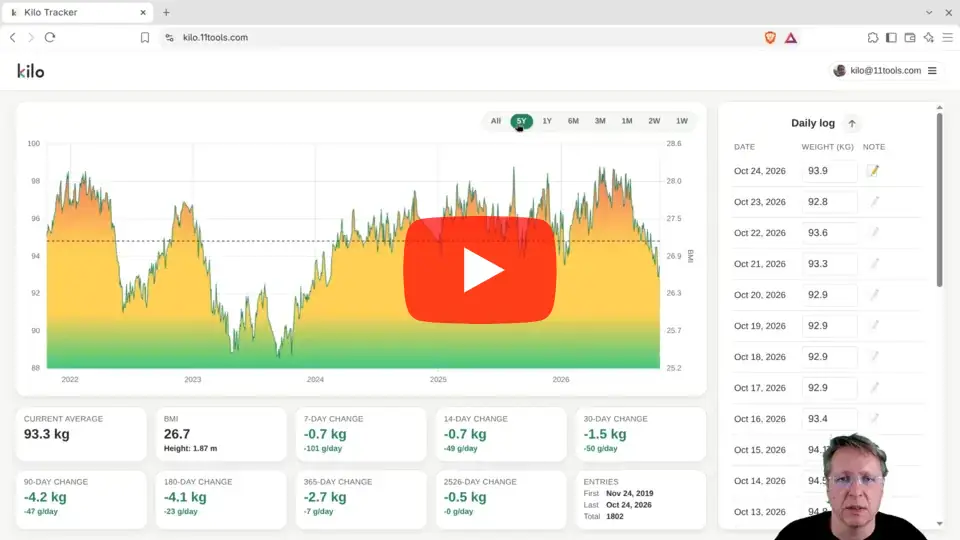
Task: Open the Brave Wallet icon
Action: coord(910,37)
